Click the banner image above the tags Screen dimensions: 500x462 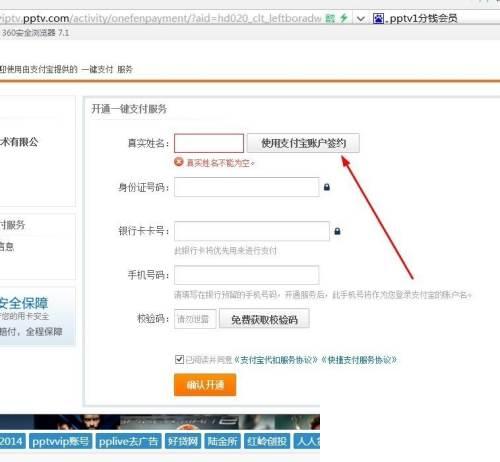pyautogui.click(x=160, y=422)
